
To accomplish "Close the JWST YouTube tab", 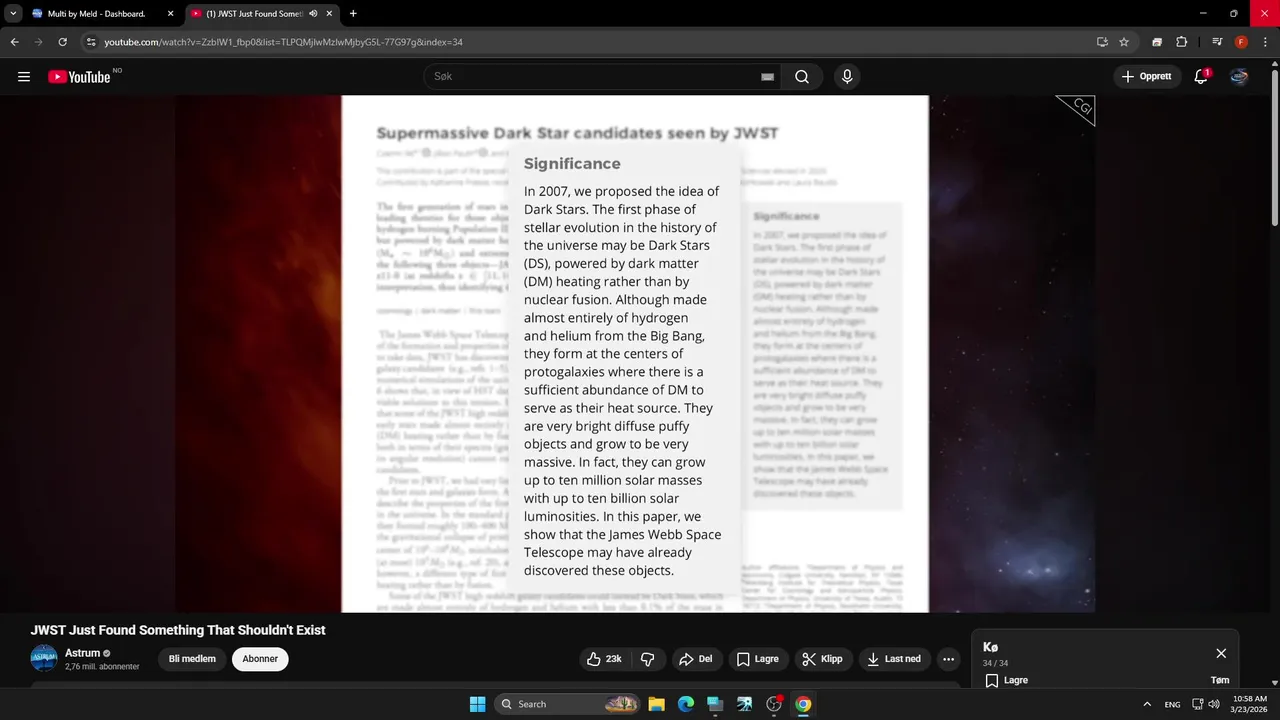I will click(329, 14).
